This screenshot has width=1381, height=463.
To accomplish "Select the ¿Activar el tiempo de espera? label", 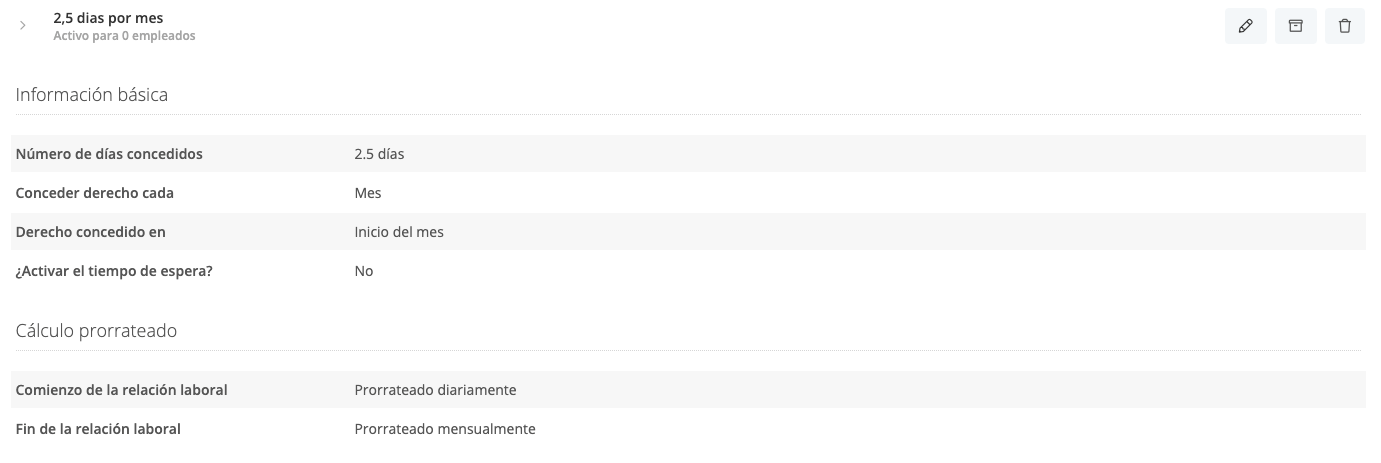I will (x=114, y=271).
